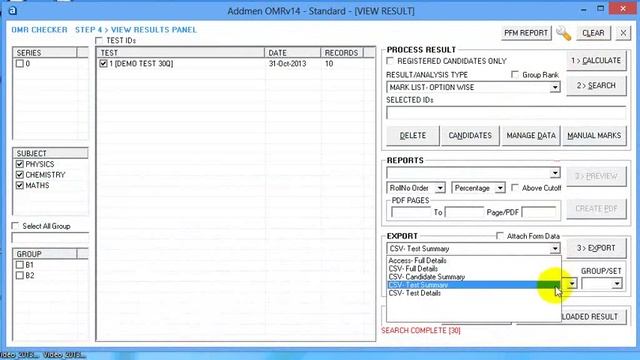Click the wrench and key settings icon

(564, 33)
